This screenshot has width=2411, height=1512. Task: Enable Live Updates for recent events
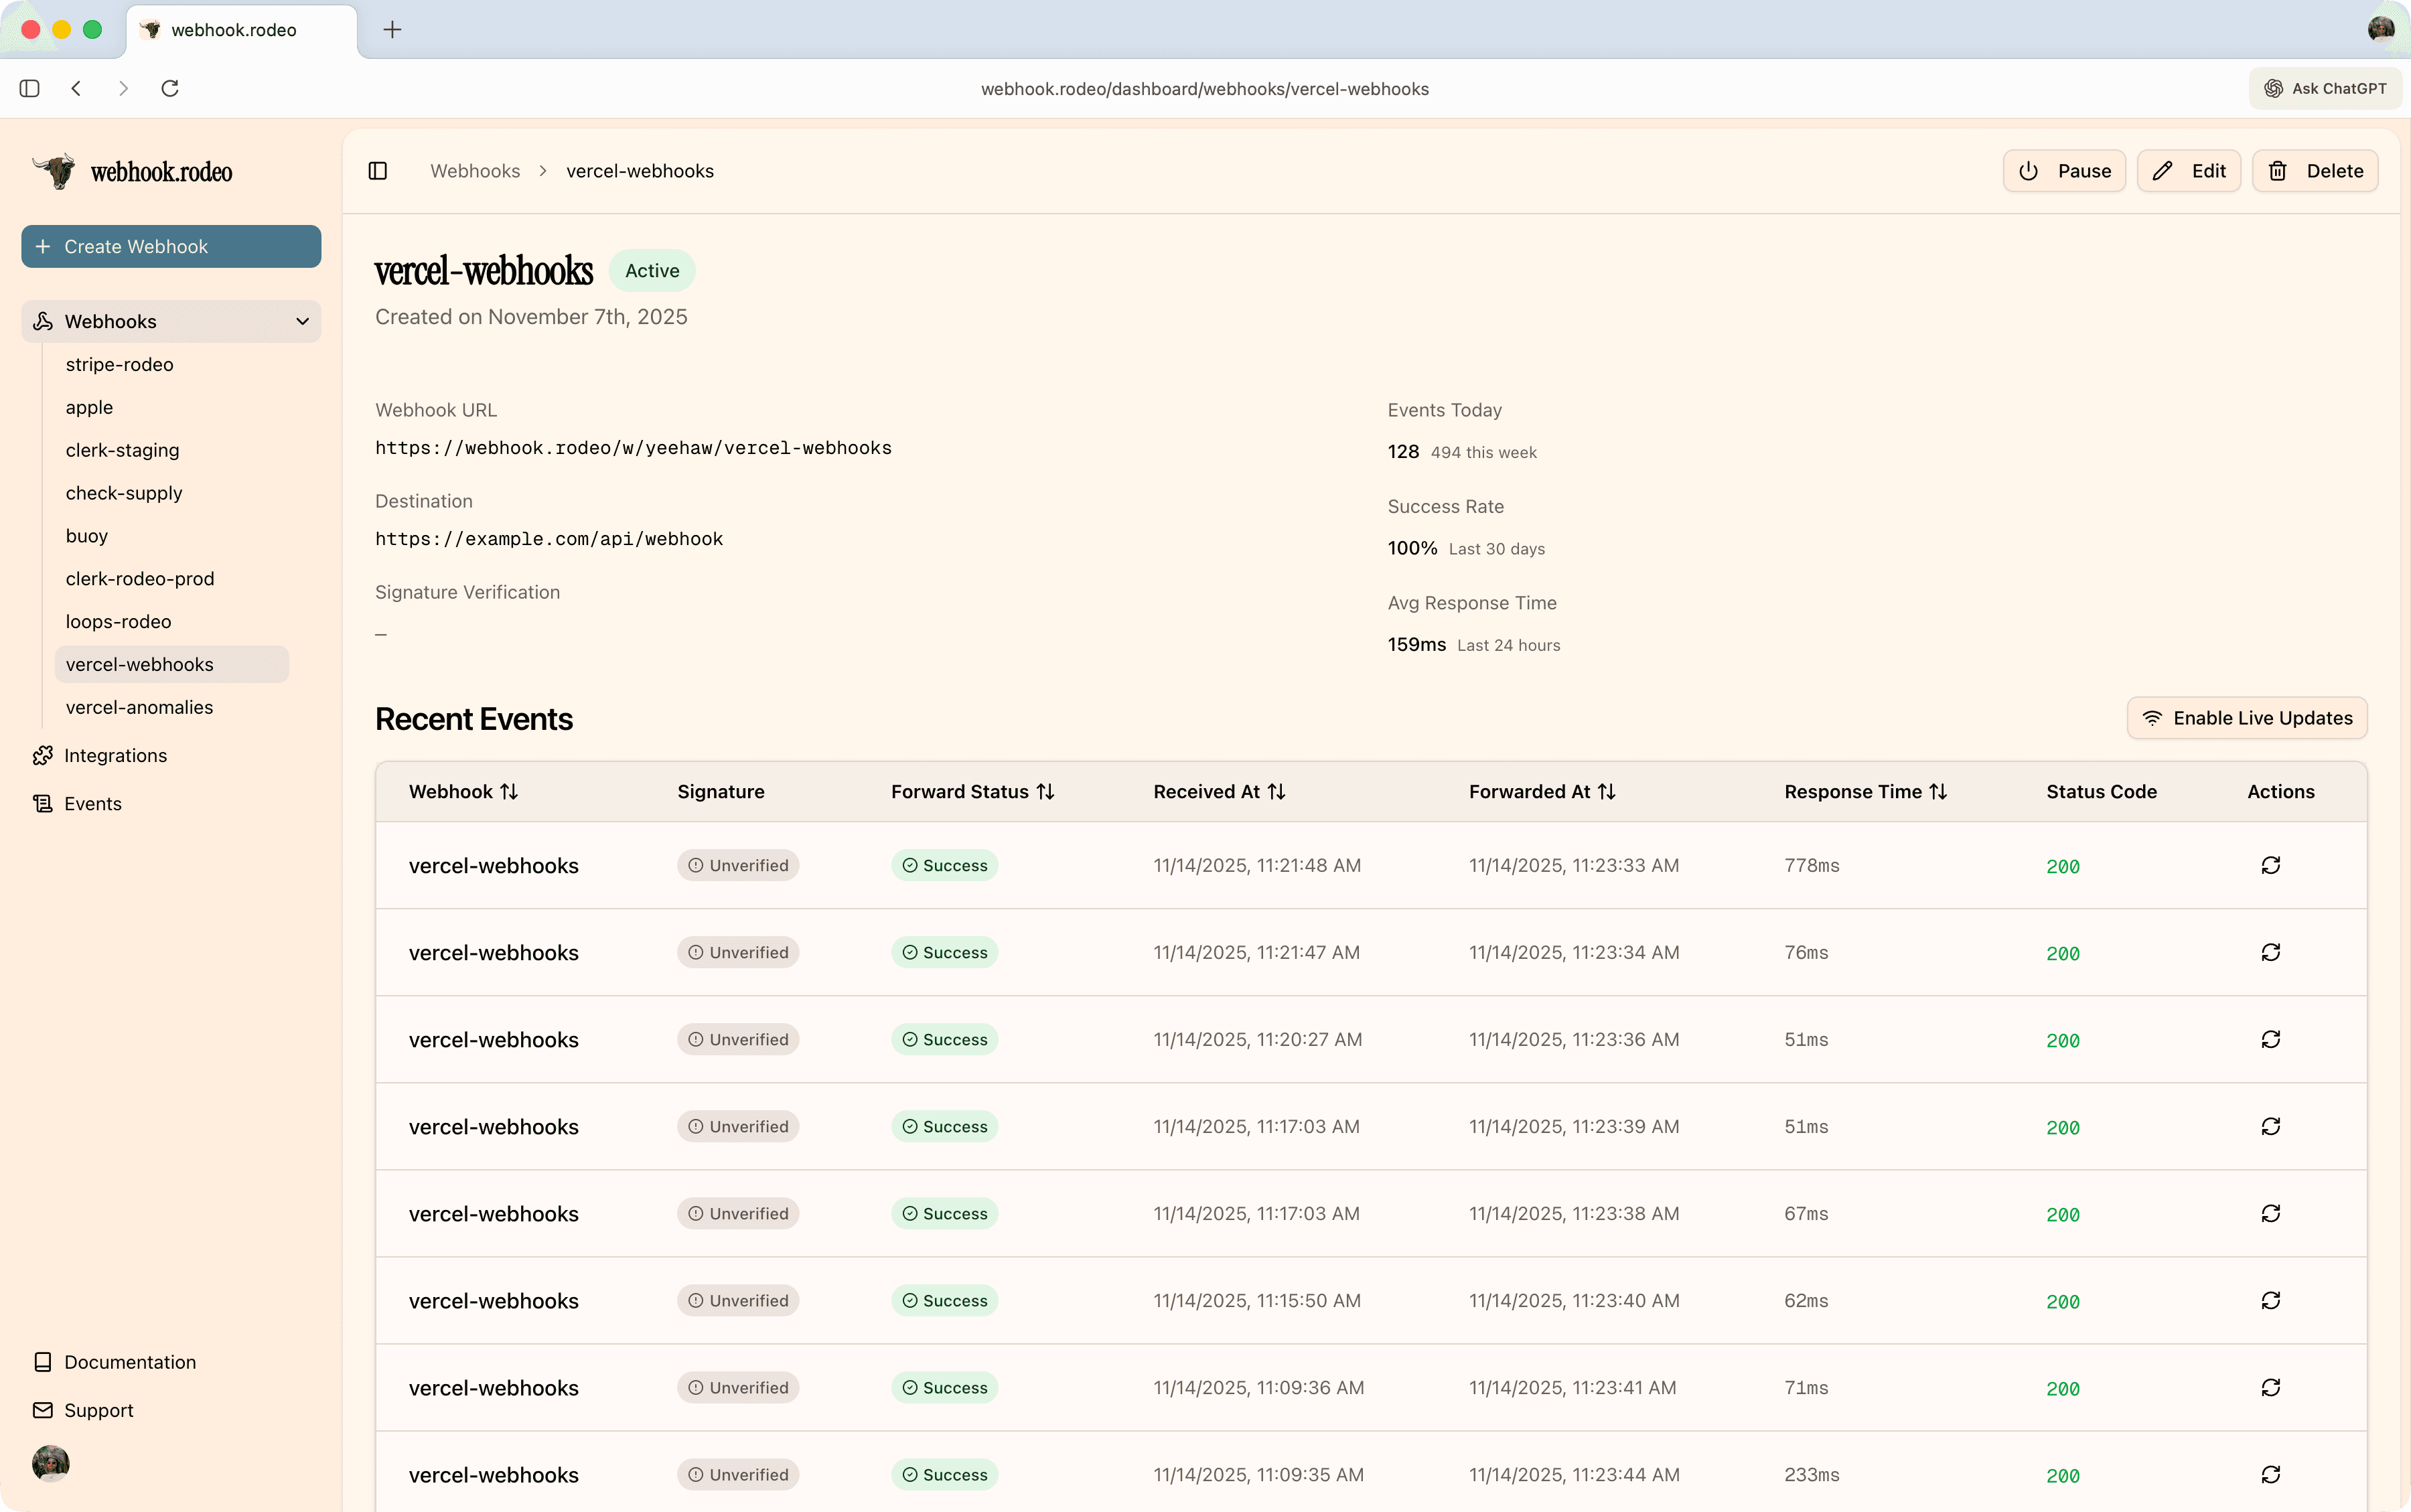(x=2247, y=718)
